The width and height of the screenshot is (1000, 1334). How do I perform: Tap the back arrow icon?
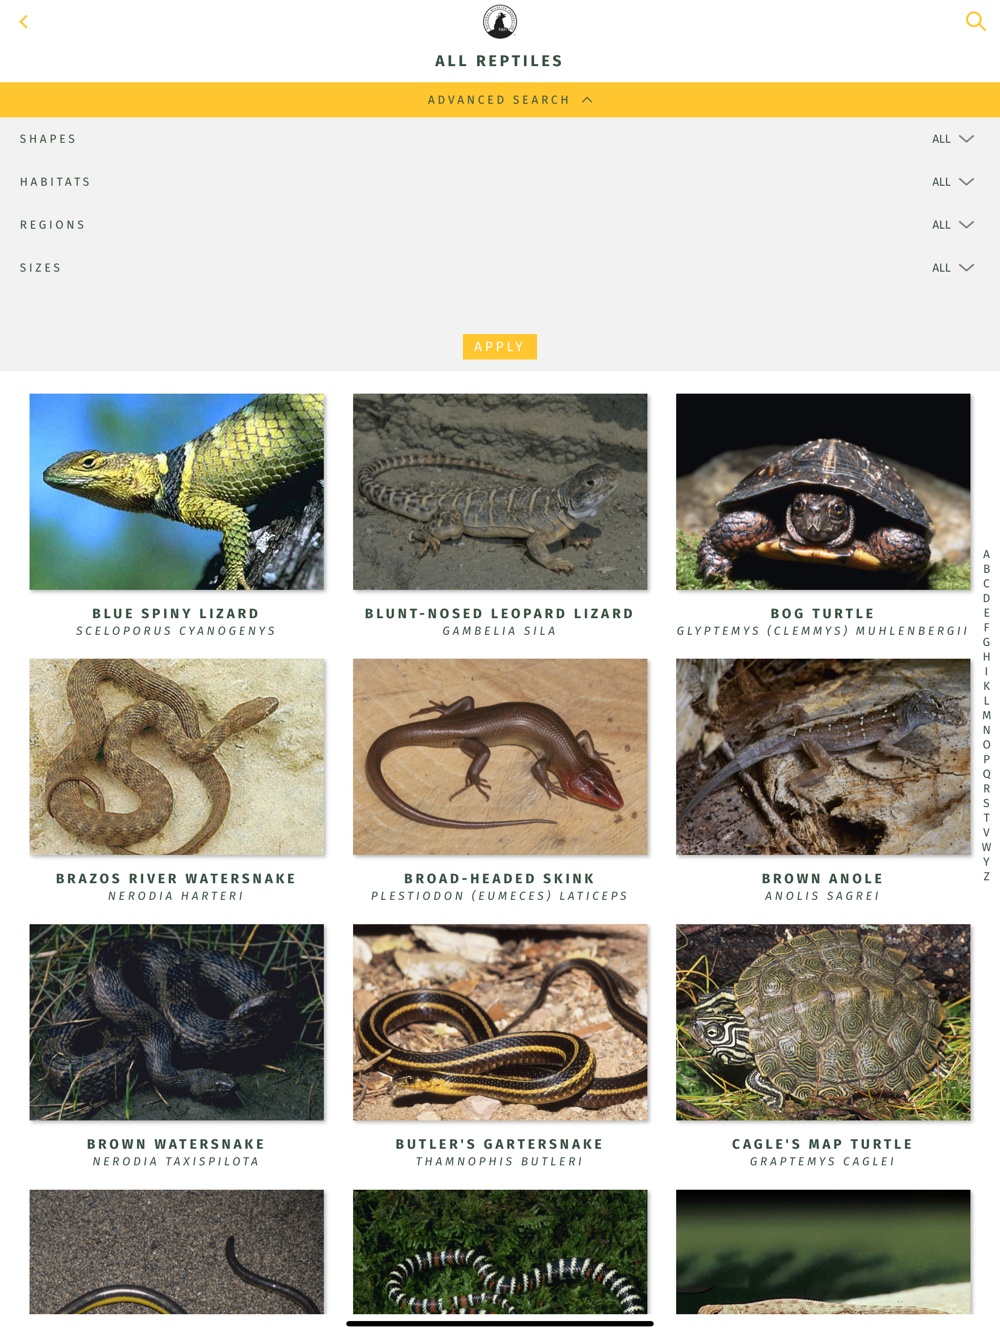point(24,21)
